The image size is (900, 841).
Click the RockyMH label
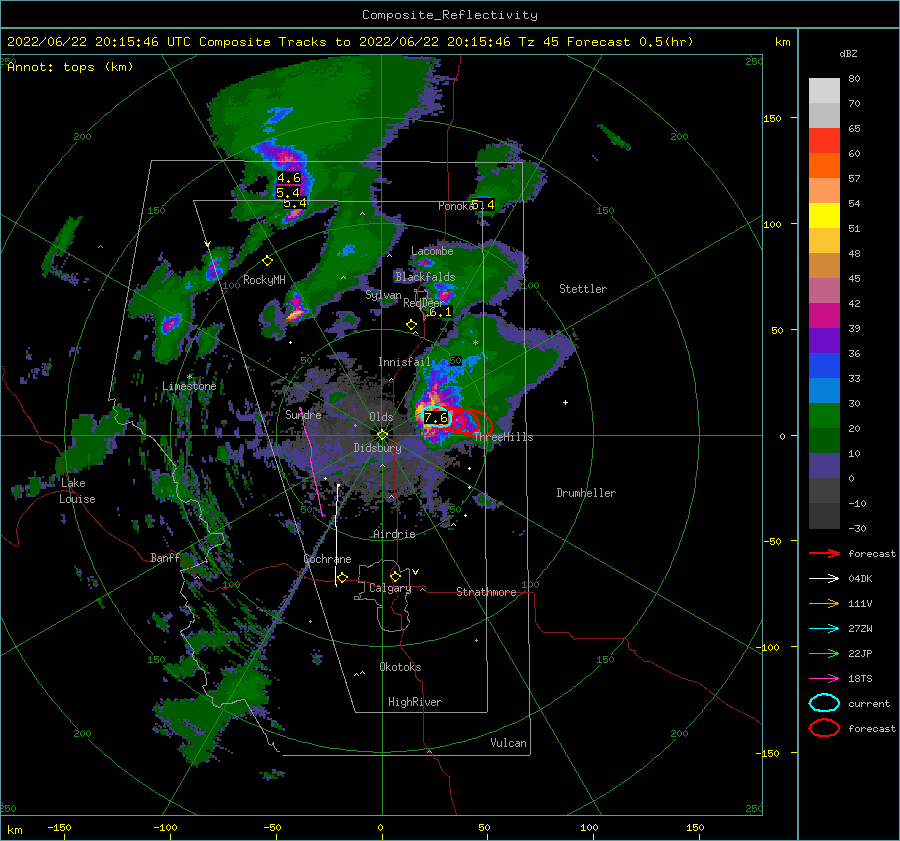[264, 280]
